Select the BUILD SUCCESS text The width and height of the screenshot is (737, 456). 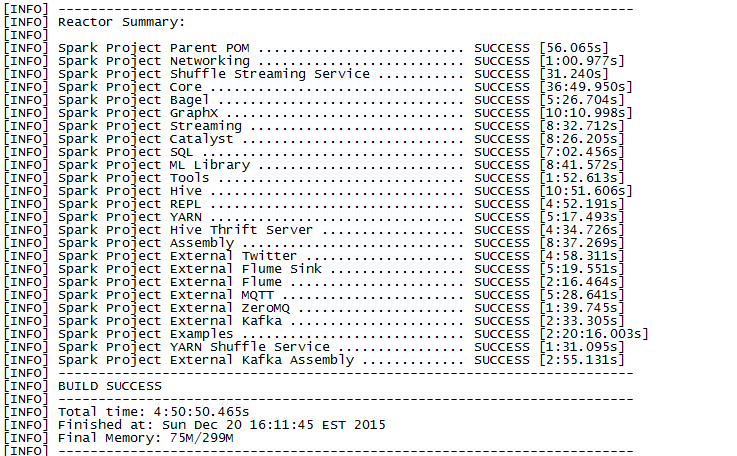[x=110, y=386]
